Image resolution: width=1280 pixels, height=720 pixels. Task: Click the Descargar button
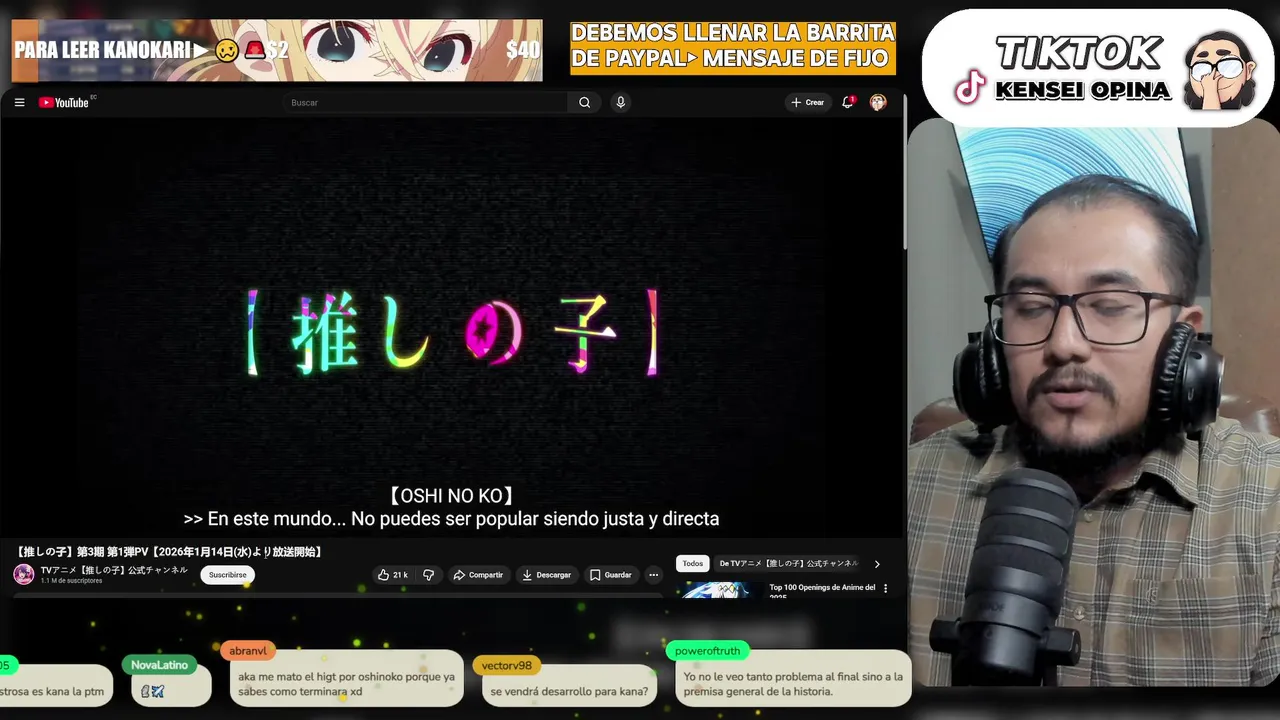pos(547,575)
